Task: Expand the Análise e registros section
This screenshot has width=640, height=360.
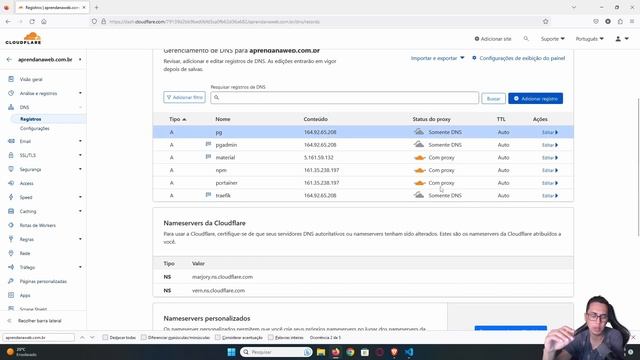Action: click(x=80, y=93)
